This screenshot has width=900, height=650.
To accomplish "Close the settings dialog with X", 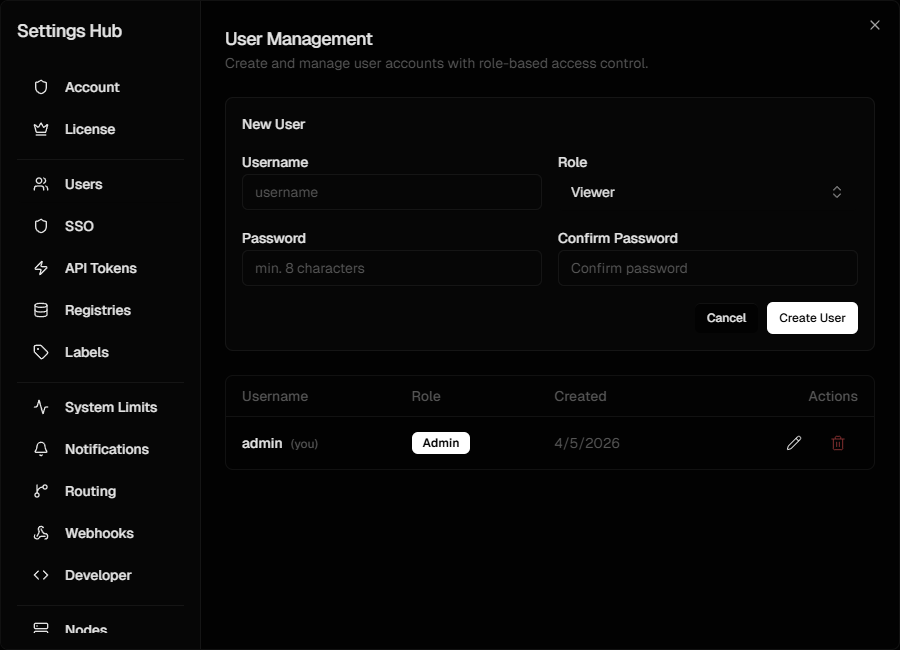I will click(x=875, y=25).
